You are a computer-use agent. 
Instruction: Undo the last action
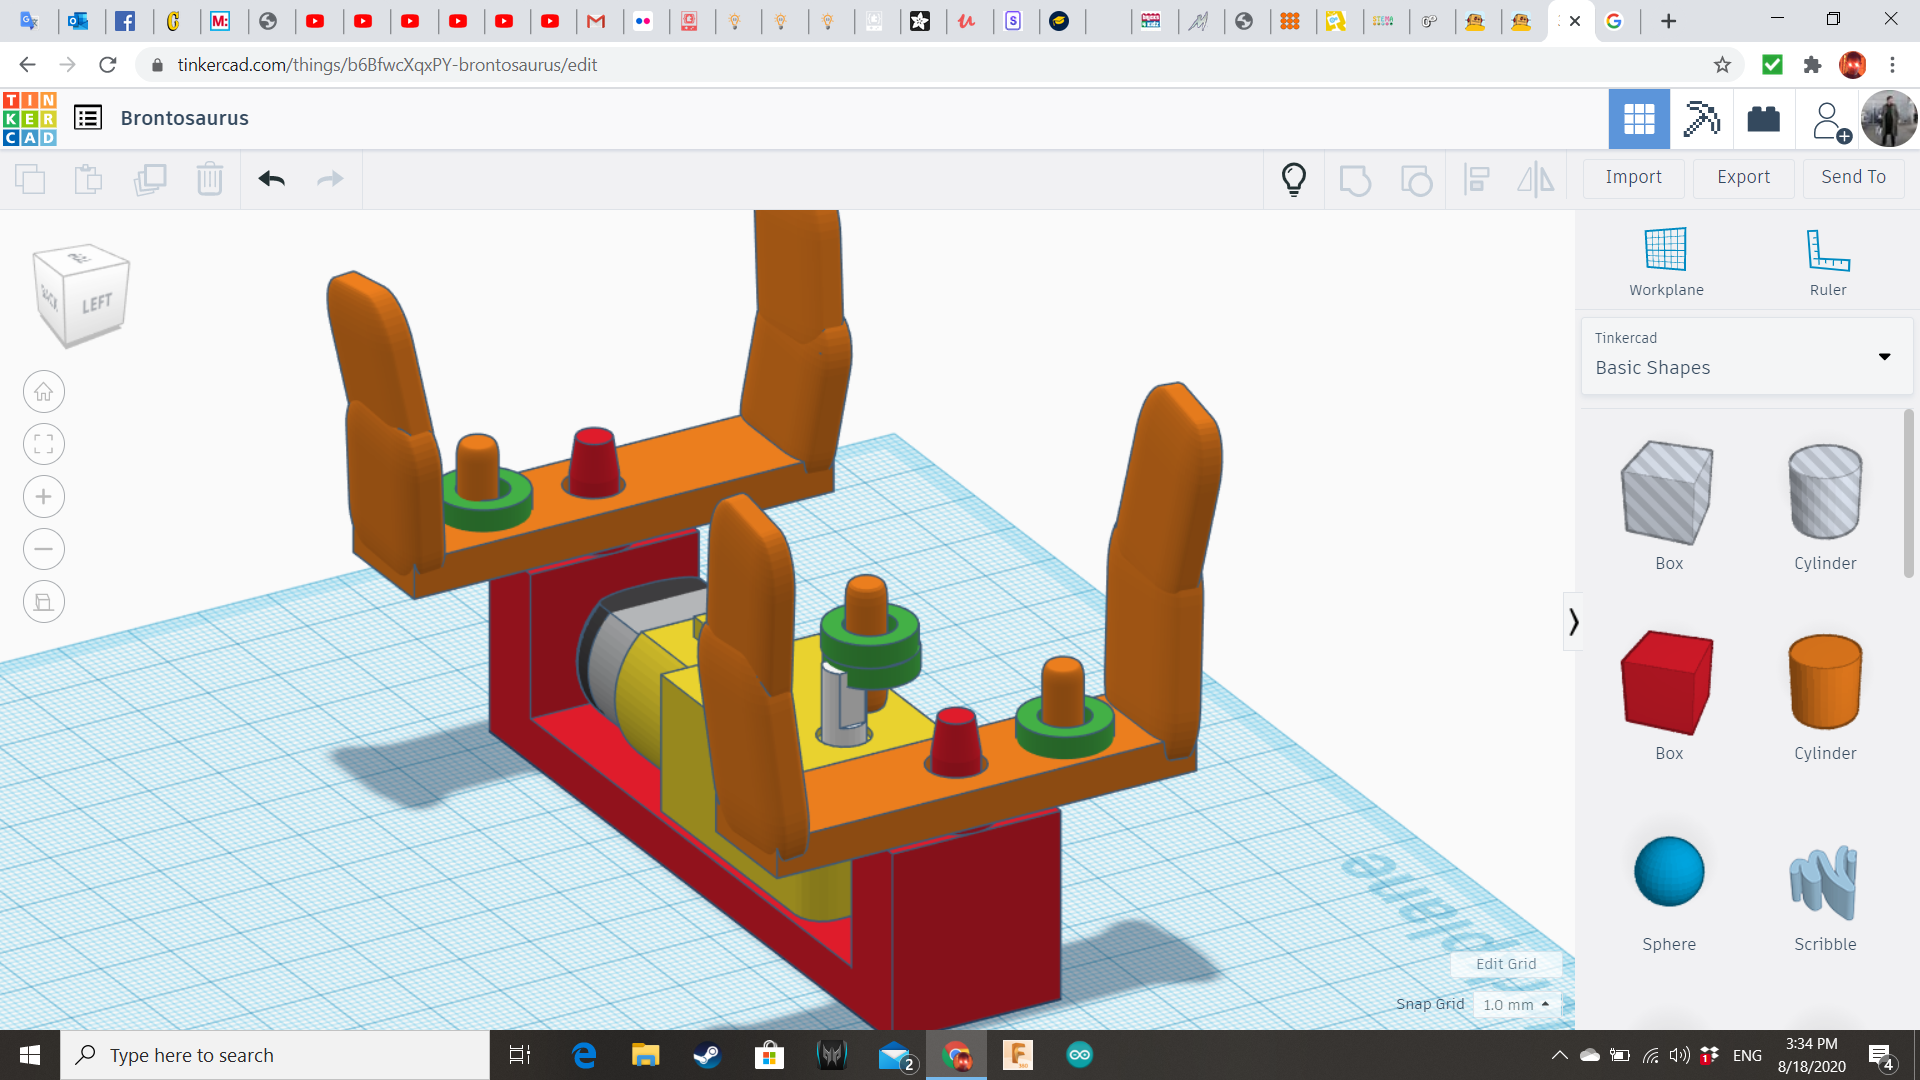(x=270, y=179)
